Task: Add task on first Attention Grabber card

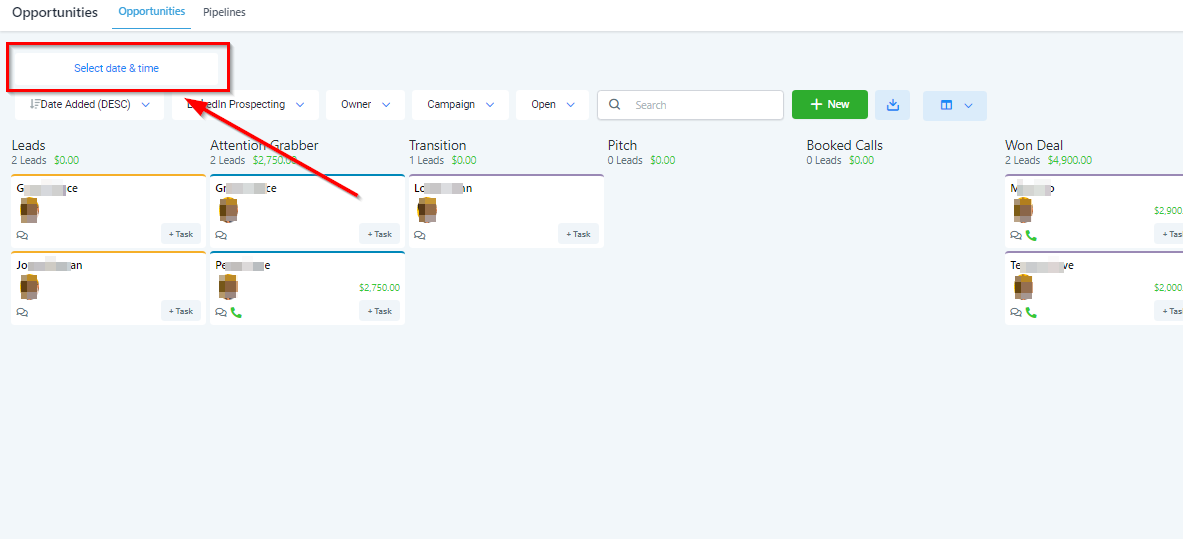Action: pyautogui.click(x=379, y=234)
